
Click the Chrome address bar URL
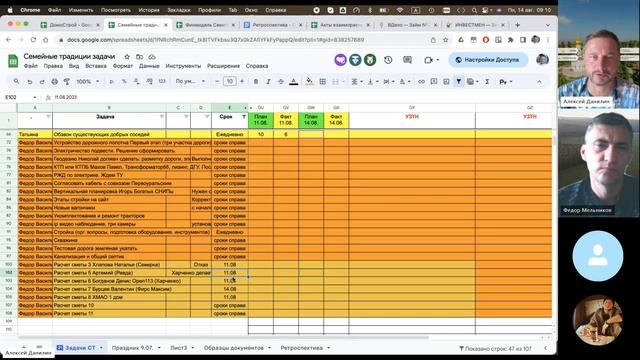216,40
